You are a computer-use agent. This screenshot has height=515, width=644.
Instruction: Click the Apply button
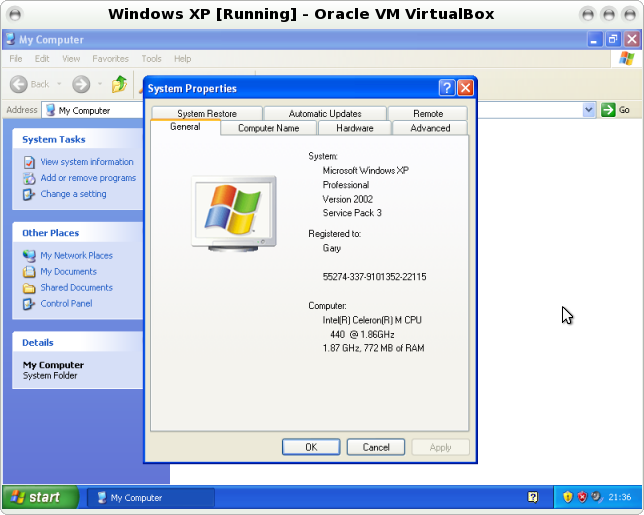[x=440, y=447]
